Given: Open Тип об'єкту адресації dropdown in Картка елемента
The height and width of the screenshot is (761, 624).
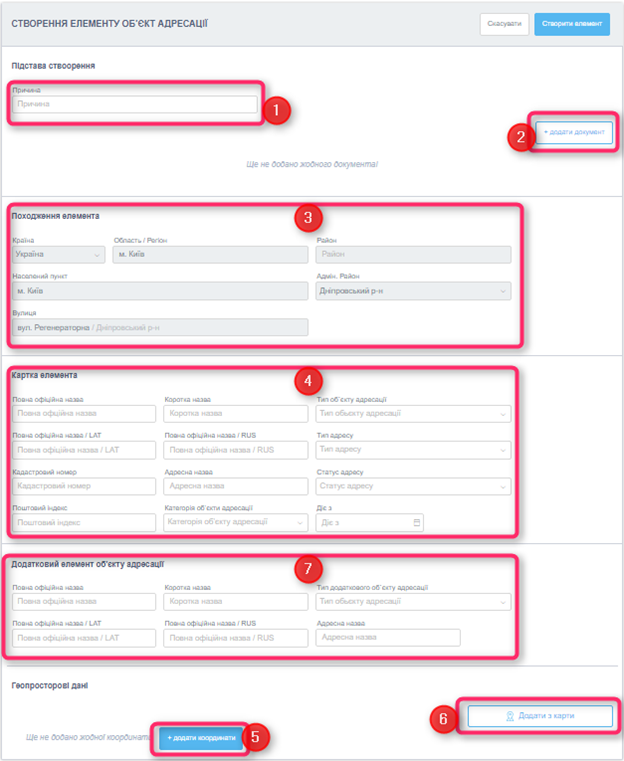Looking at the screenshot, I should point(412,414).
